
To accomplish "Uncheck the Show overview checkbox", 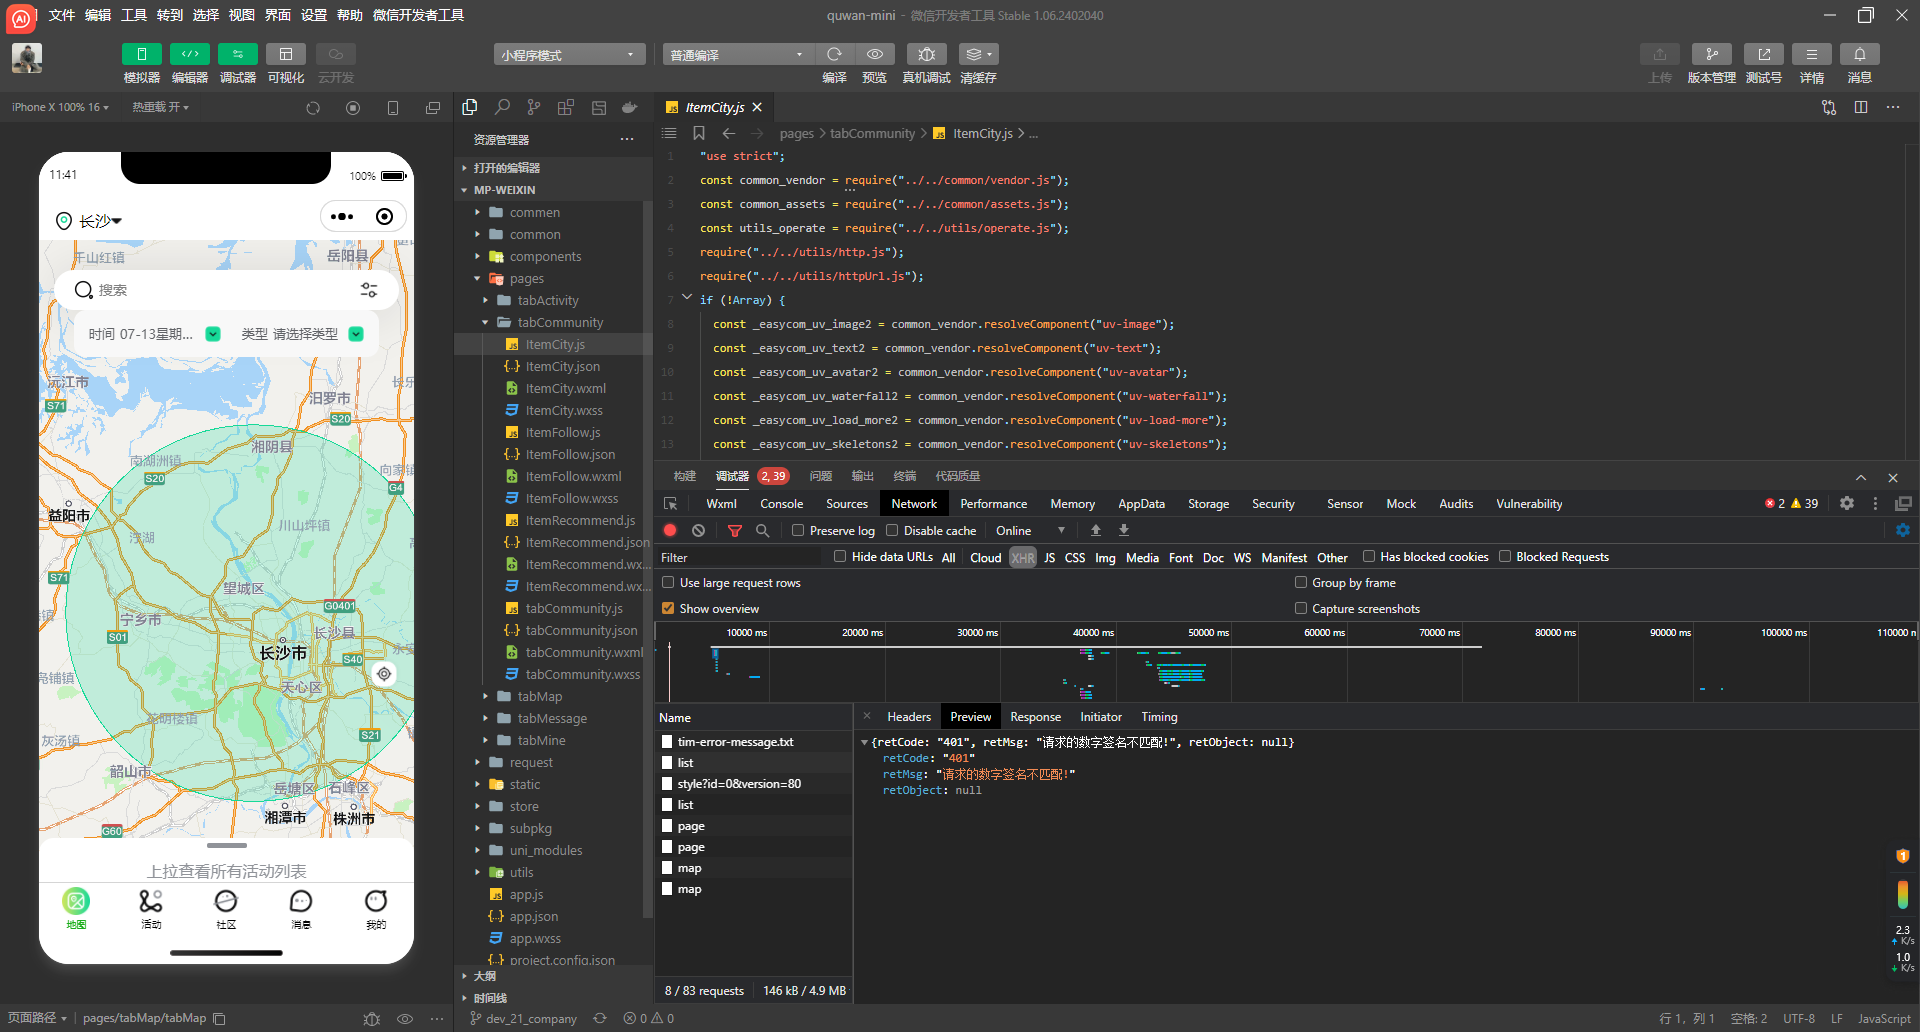I will (x=668, y=609).
